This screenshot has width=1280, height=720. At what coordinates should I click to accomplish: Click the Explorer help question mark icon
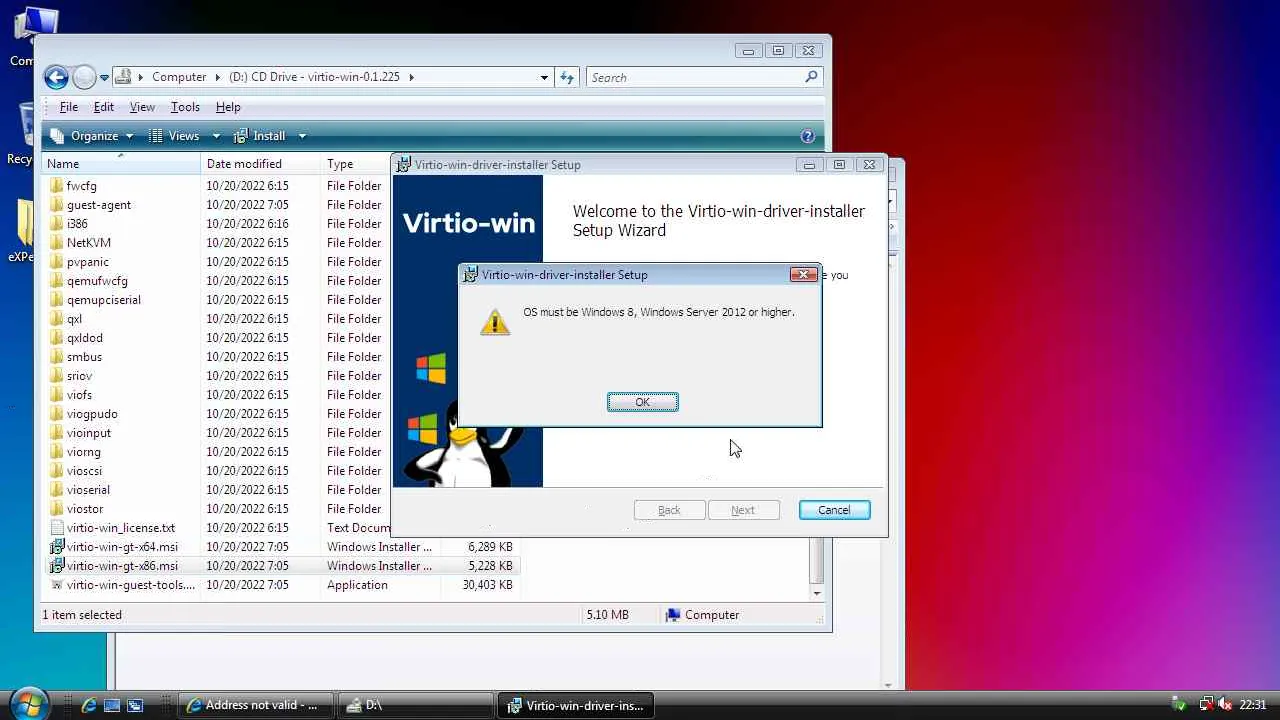click(808, 136)
